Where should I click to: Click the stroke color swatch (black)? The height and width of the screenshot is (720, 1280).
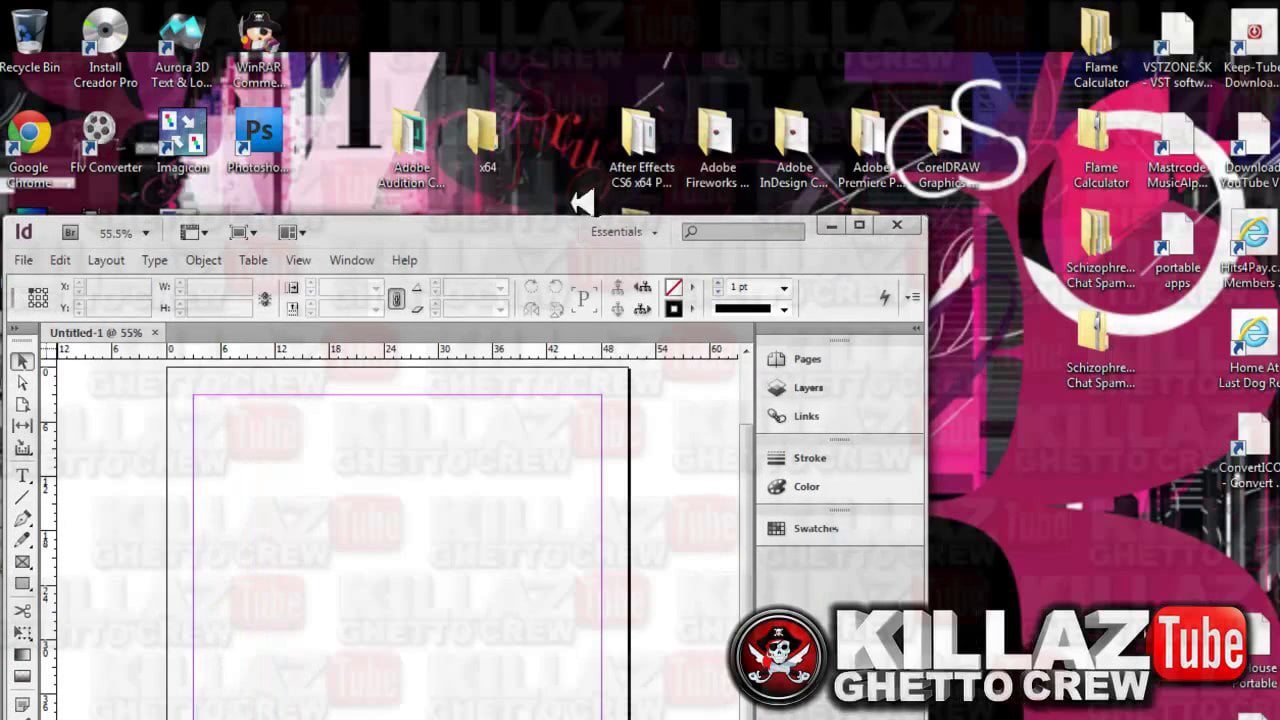point(674,309)
